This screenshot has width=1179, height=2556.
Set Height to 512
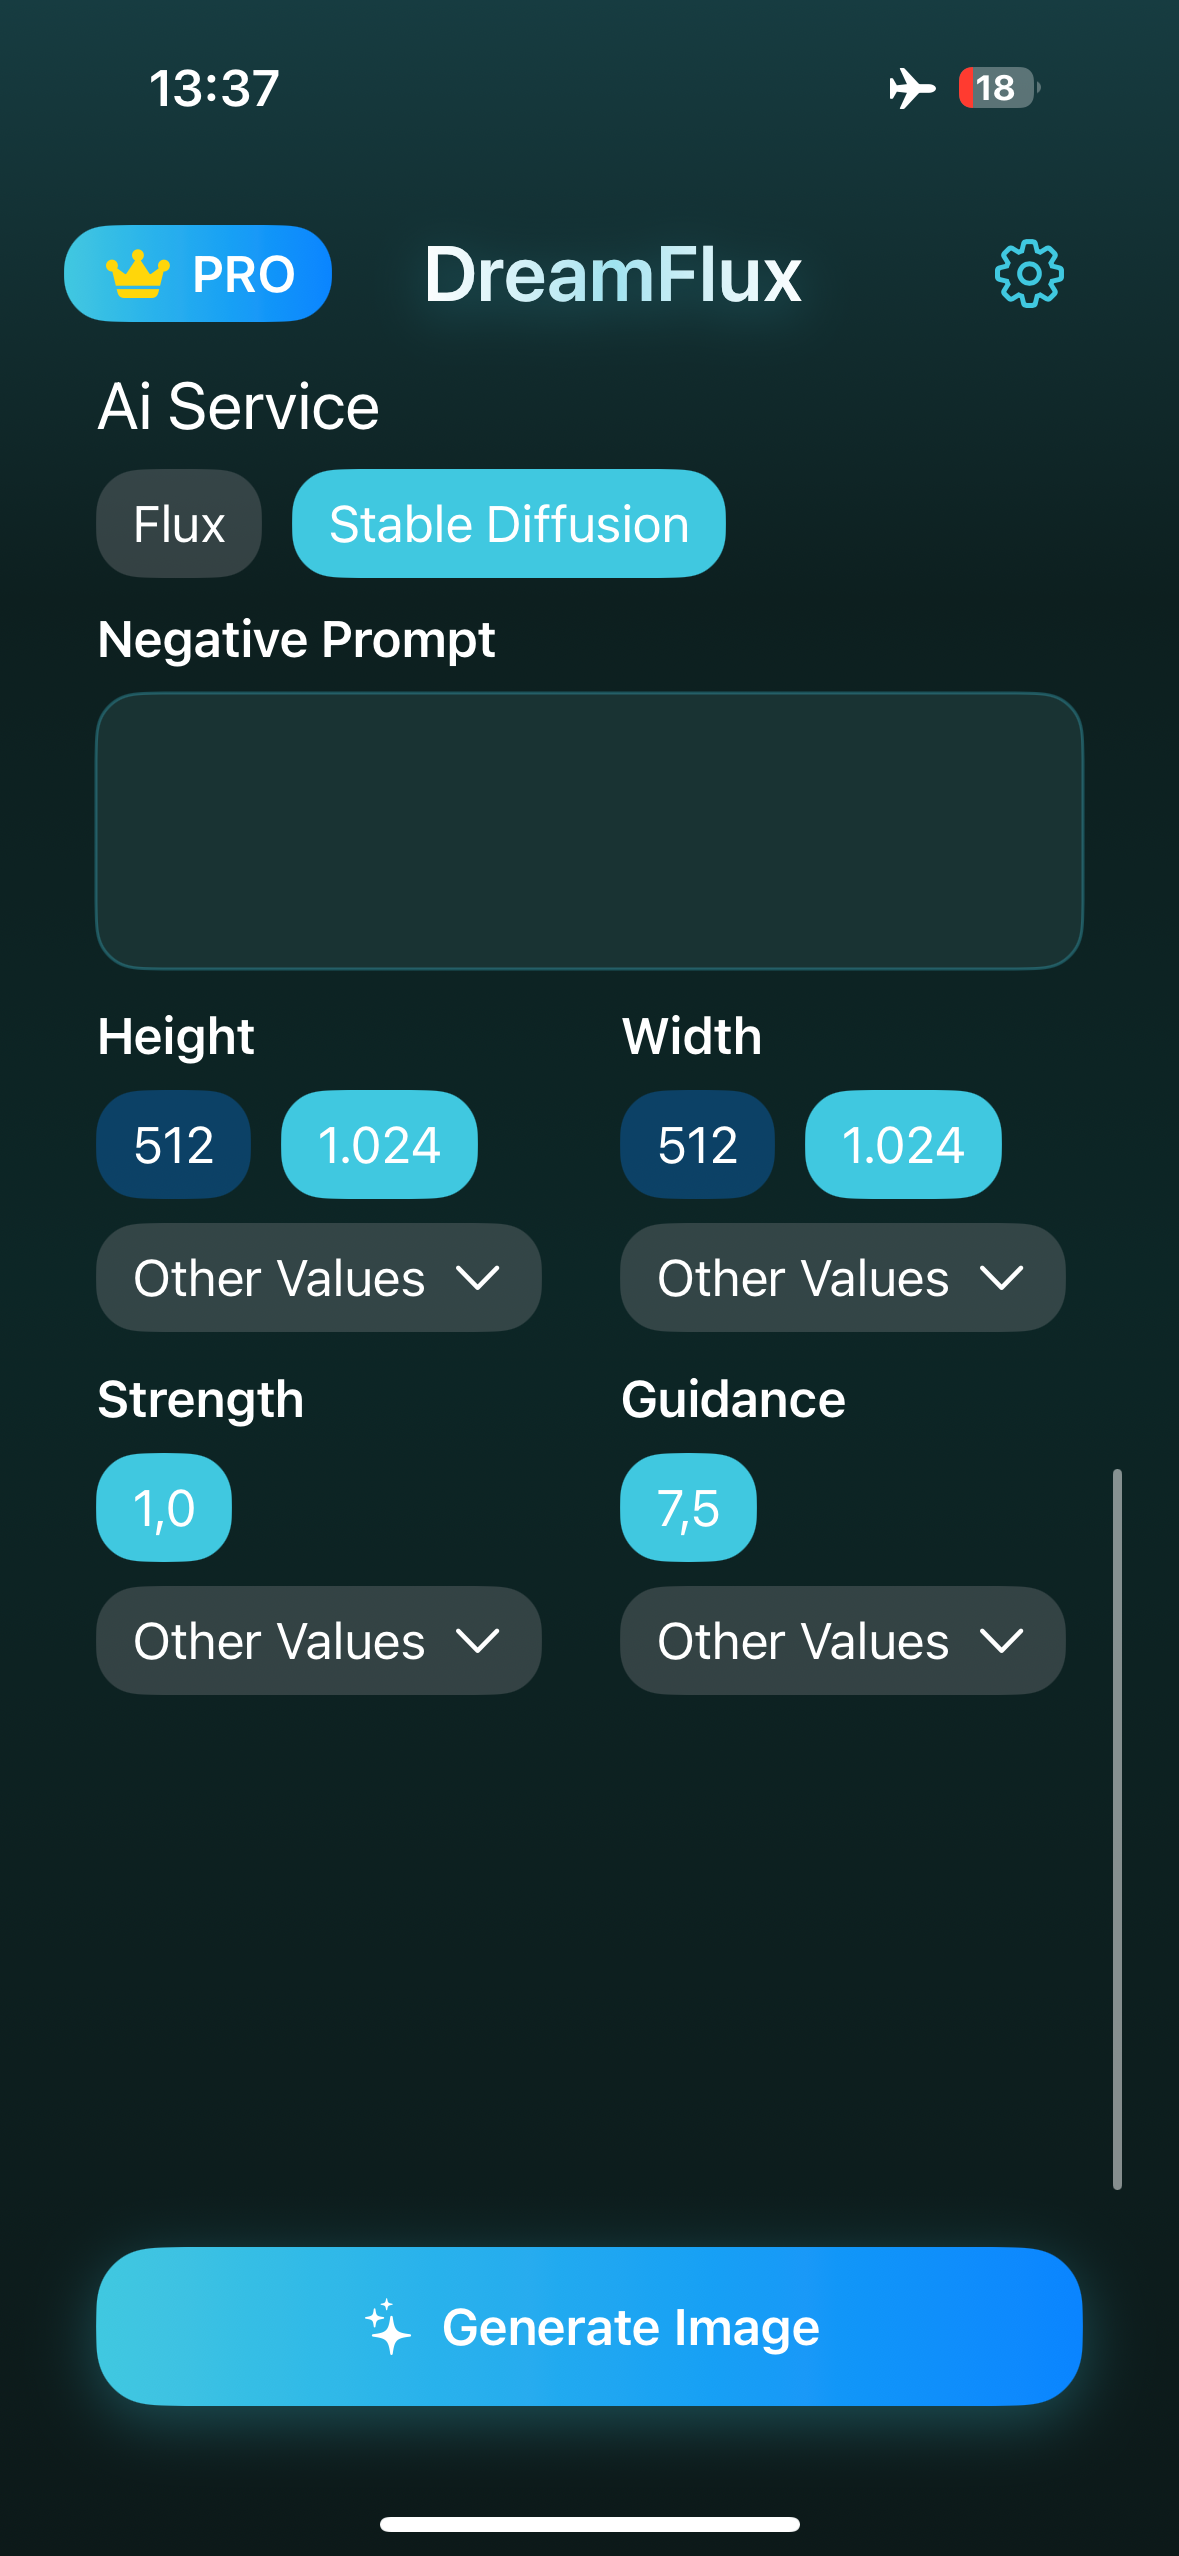(x=174, y=1144)
